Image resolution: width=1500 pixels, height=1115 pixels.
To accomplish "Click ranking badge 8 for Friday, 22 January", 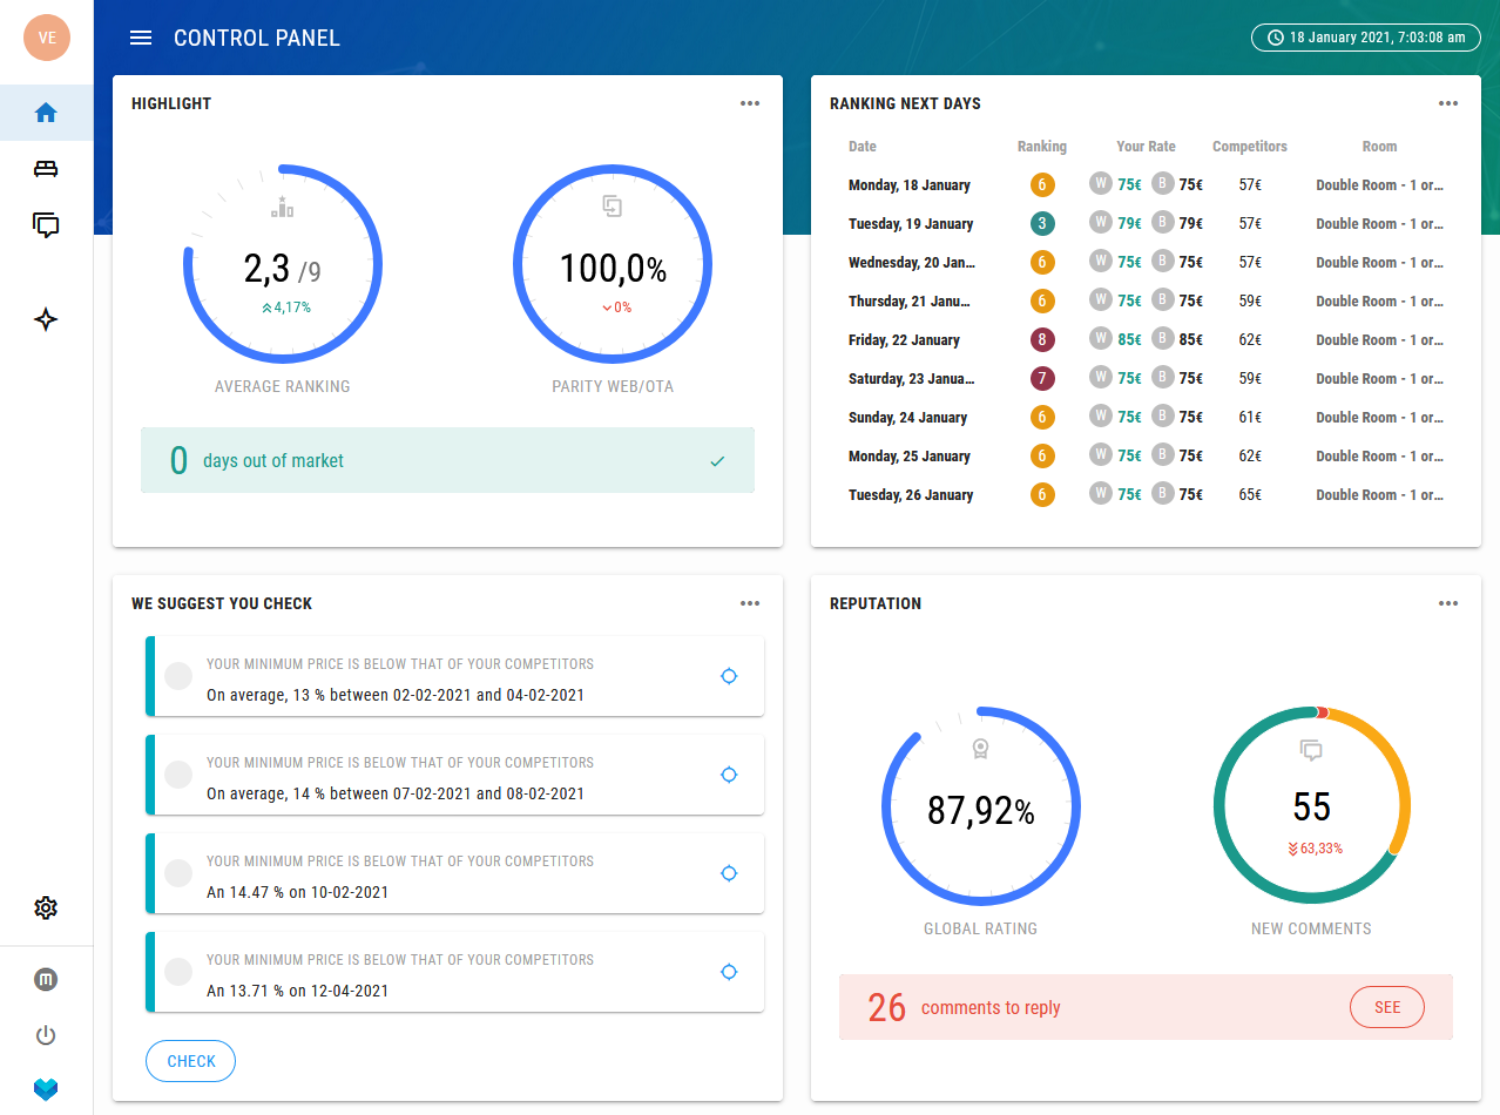I will point(1042,340).
